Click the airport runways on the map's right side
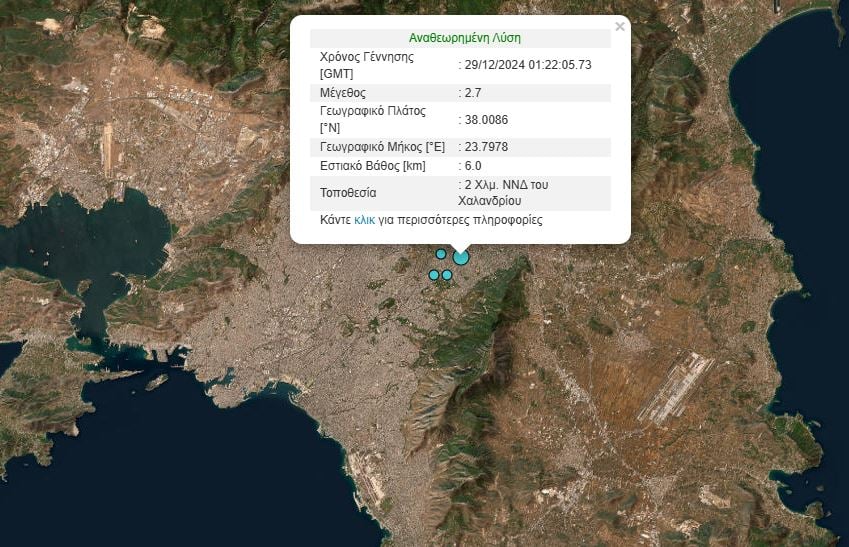The height and width of the screenshot is (547, 849). click(675, 387)
